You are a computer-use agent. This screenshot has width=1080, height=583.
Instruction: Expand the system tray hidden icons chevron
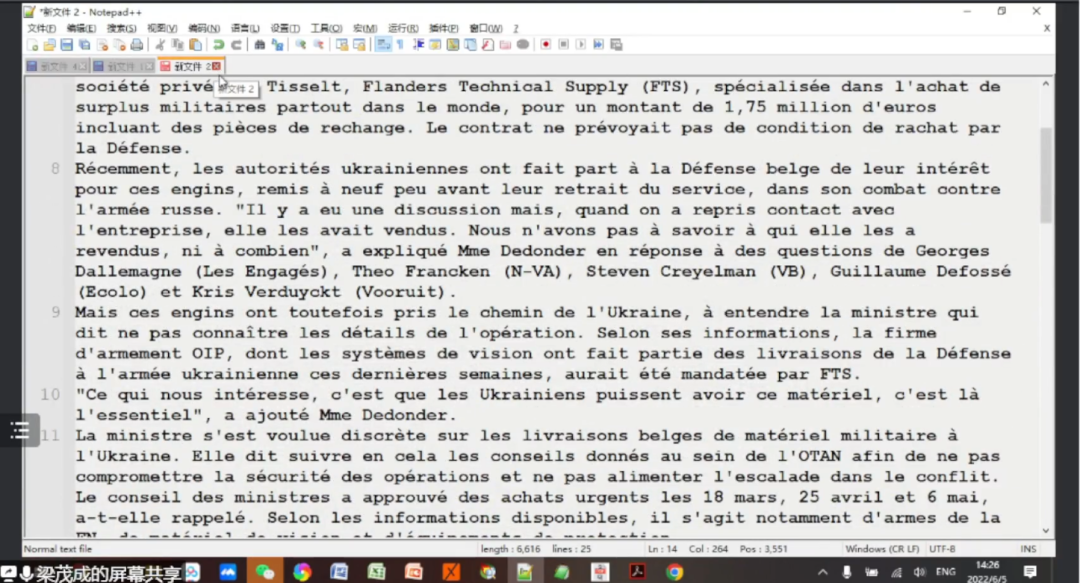point(822,572)
